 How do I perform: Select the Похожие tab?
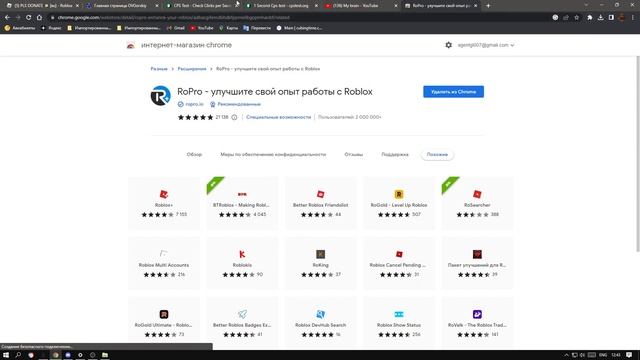tap(437, 154)
